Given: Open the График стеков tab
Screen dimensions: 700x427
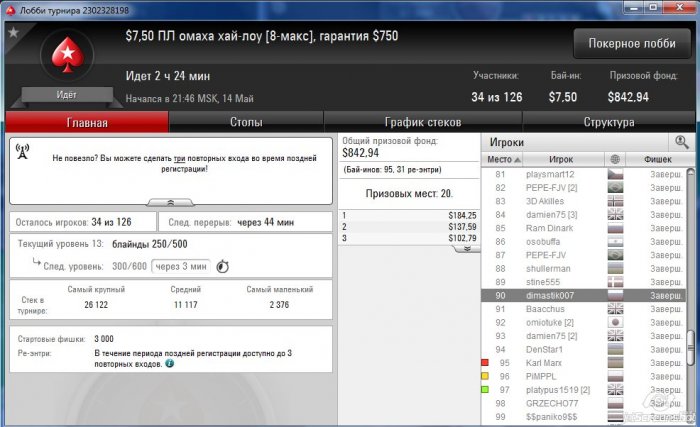Looking at the screenshot, I should tap(423, 122).
